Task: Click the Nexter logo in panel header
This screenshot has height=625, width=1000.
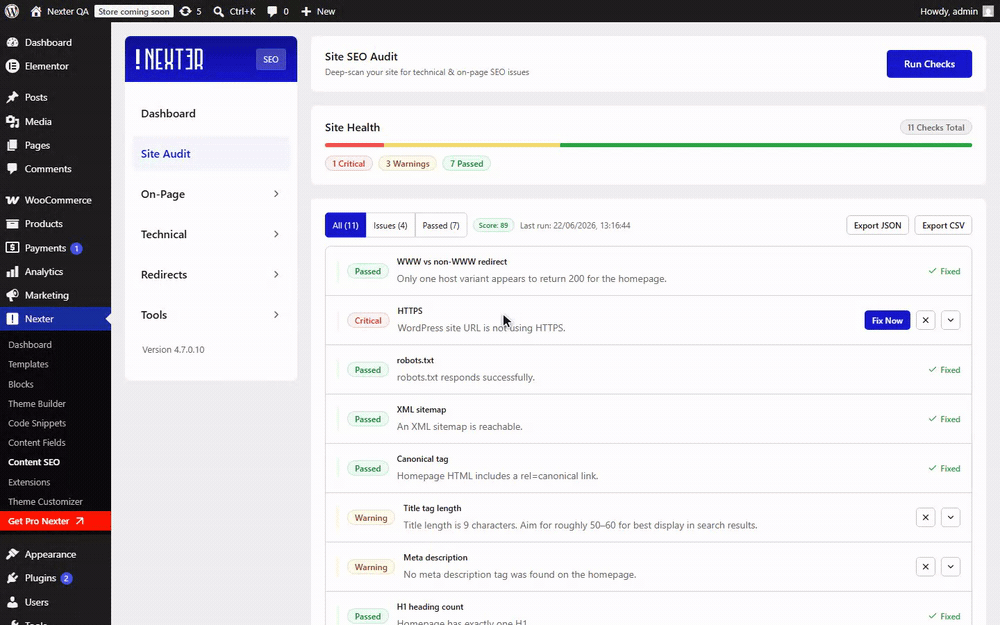Action: click(x=169, y=59)
